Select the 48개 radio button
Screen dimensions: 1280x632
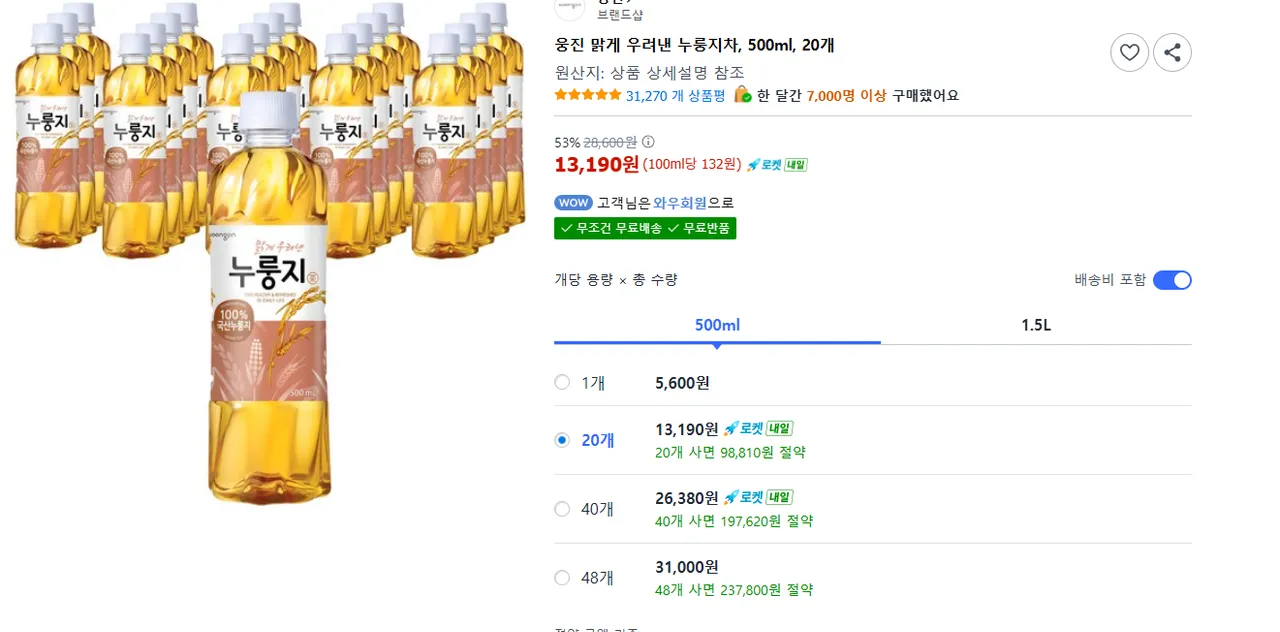562,577
